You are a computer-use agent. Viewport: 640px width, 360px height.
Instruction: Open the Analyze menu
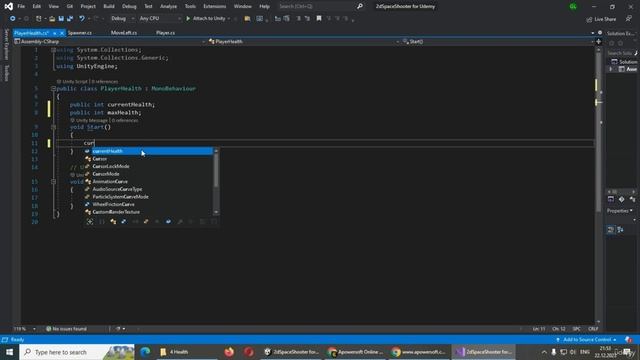point(168,7)
